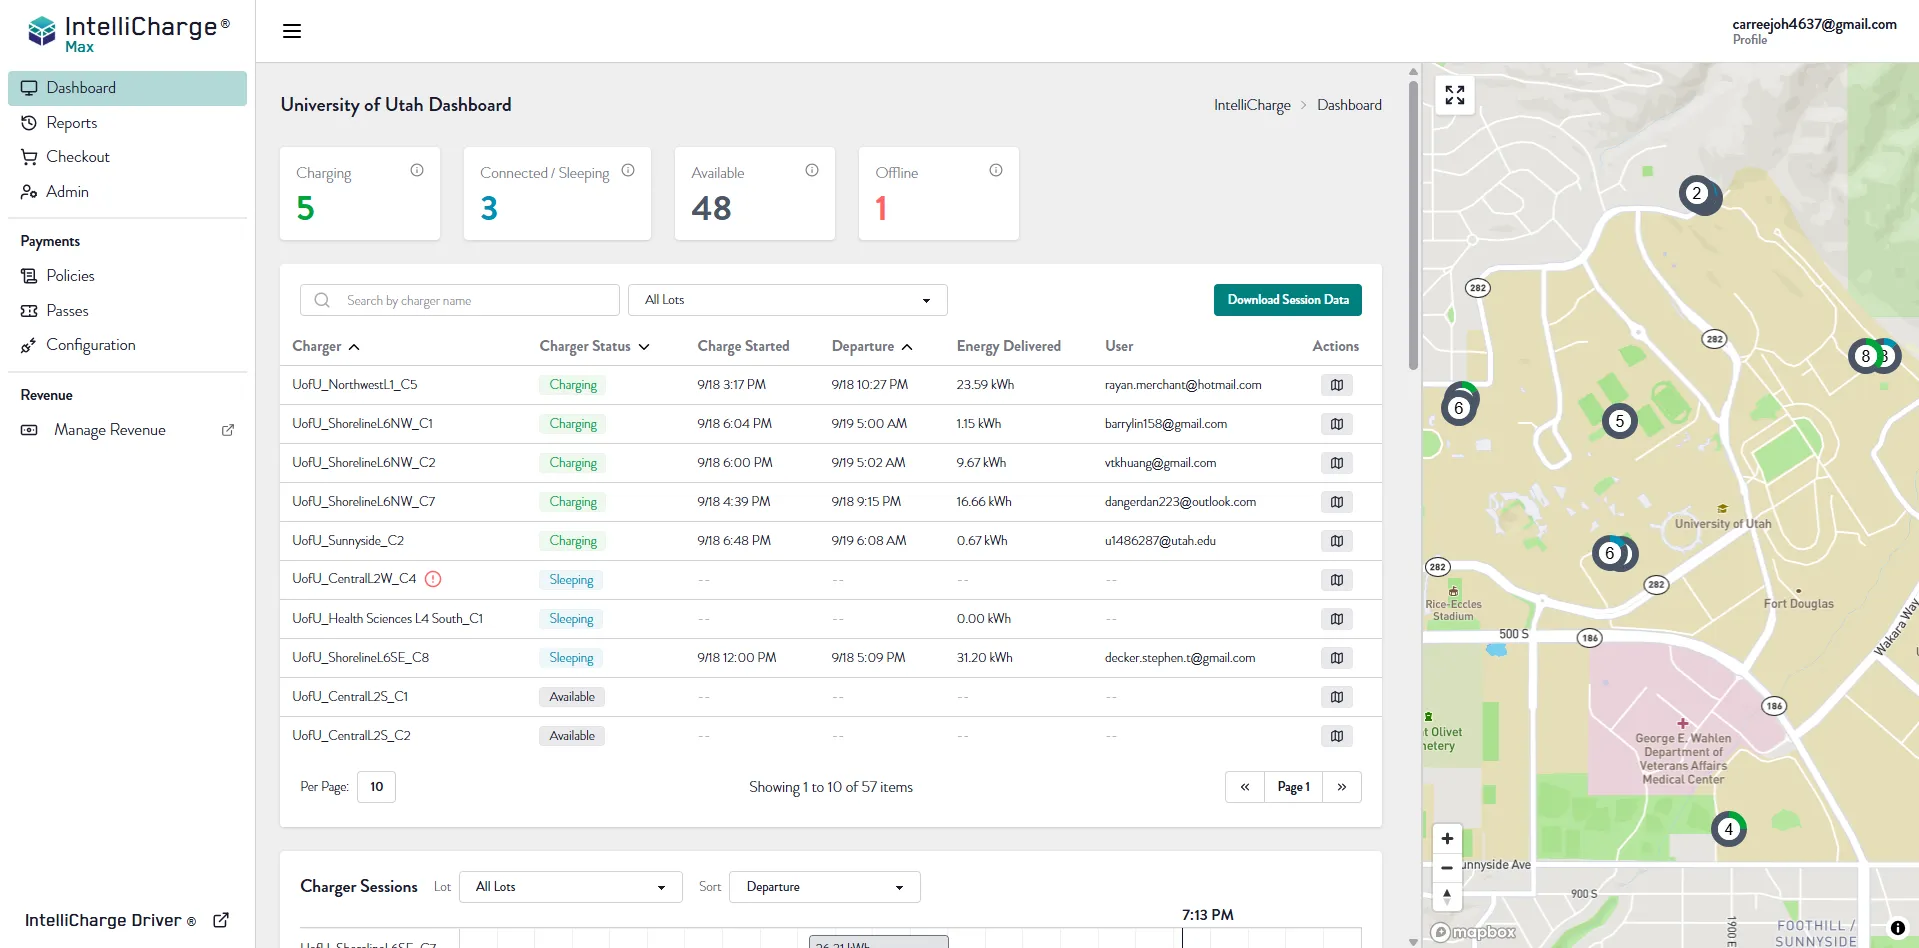Open map action for UofU_CentralL2S_C1
The image size is (1919, 948).
[x=1337, y=697]
